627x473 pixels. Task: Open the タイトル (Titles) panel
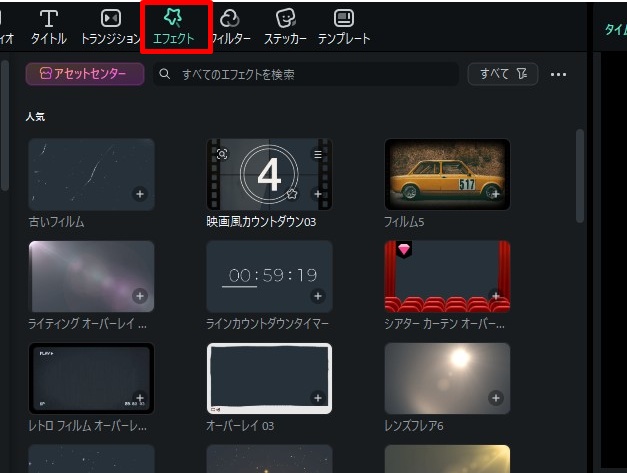tap(48, 28)
